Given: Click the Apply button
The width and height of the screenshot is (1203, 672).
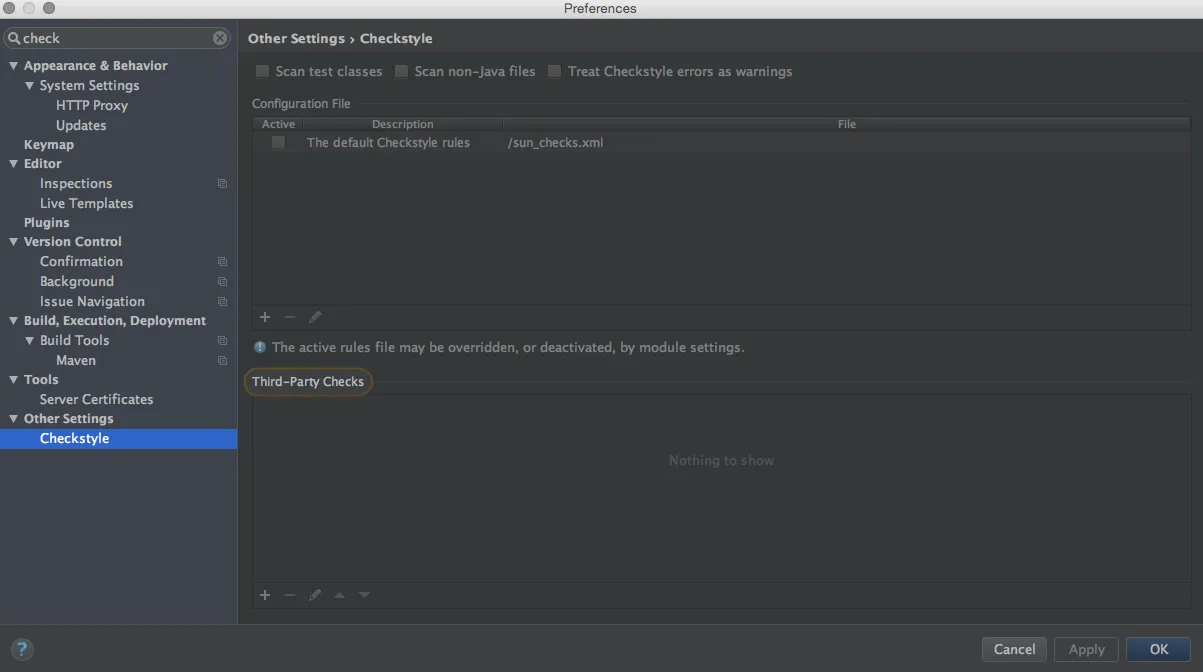Looking at the screenshot, I should pyautogui.click(x=1086, y=649).
